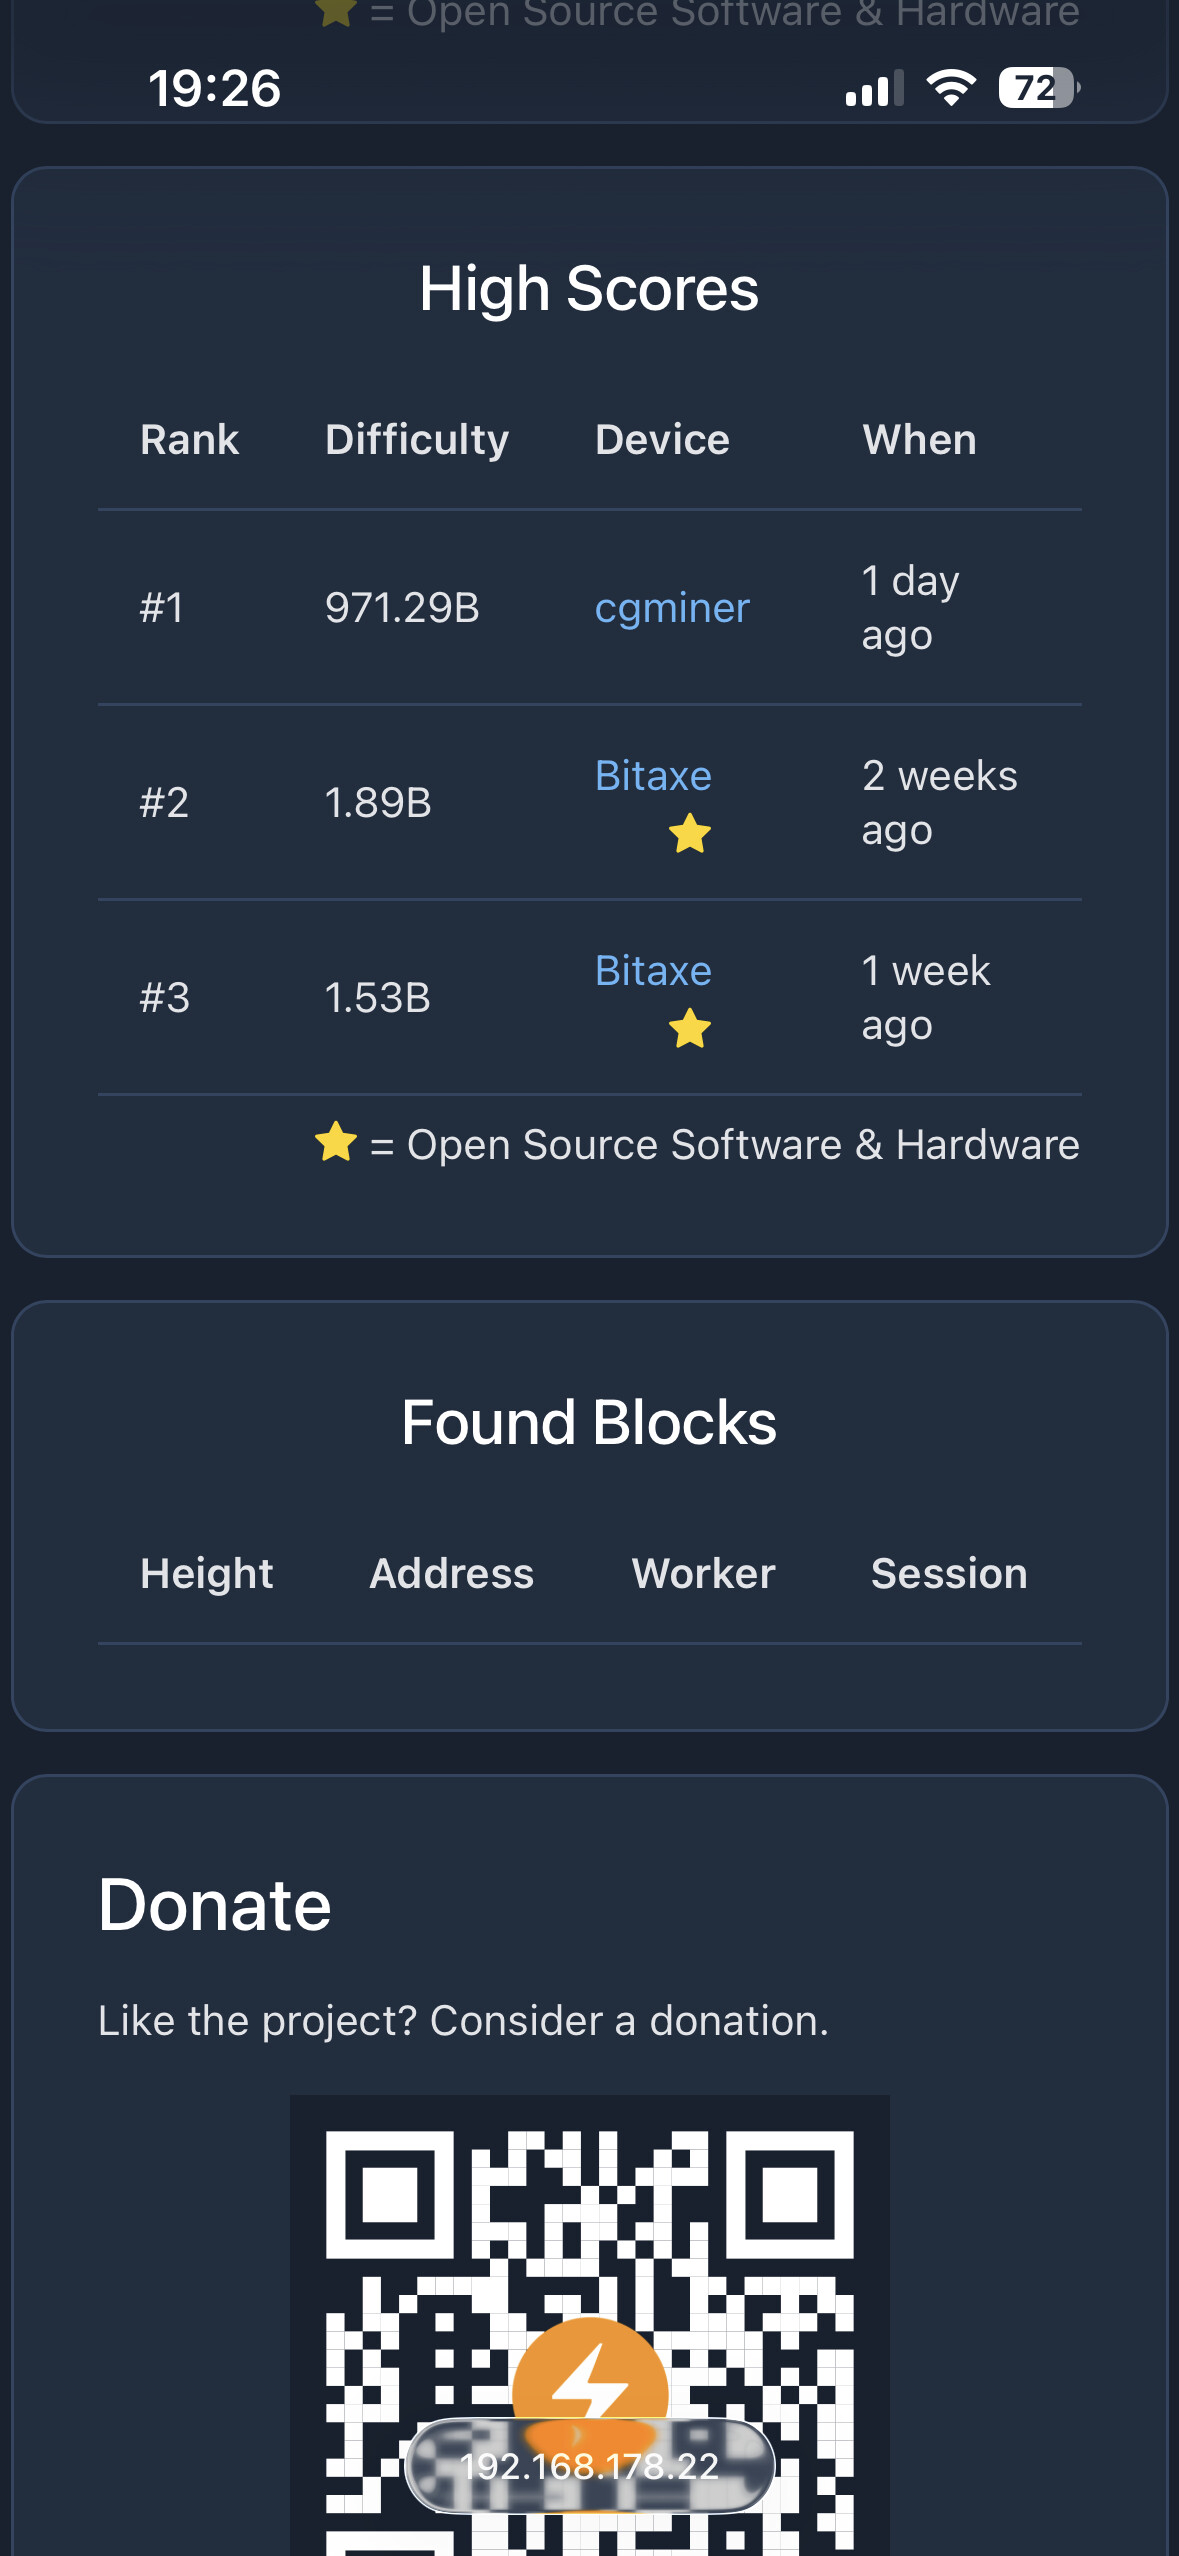Screen dimensions: 1179x2556
Task: Tap the Device column header
Action: tap(662, 440)
